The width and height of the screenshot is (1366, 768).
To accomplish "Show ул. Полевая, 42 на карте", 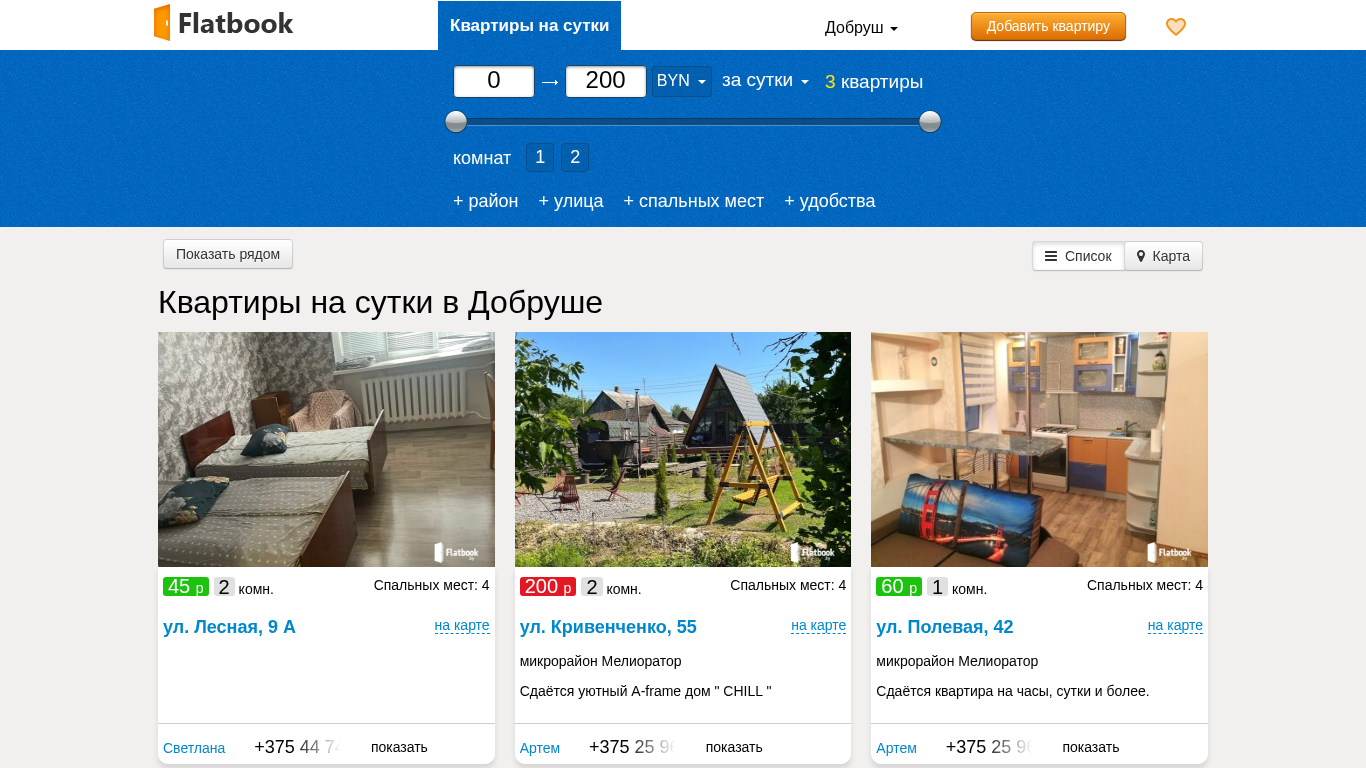I will click(x=1175, y=625).
